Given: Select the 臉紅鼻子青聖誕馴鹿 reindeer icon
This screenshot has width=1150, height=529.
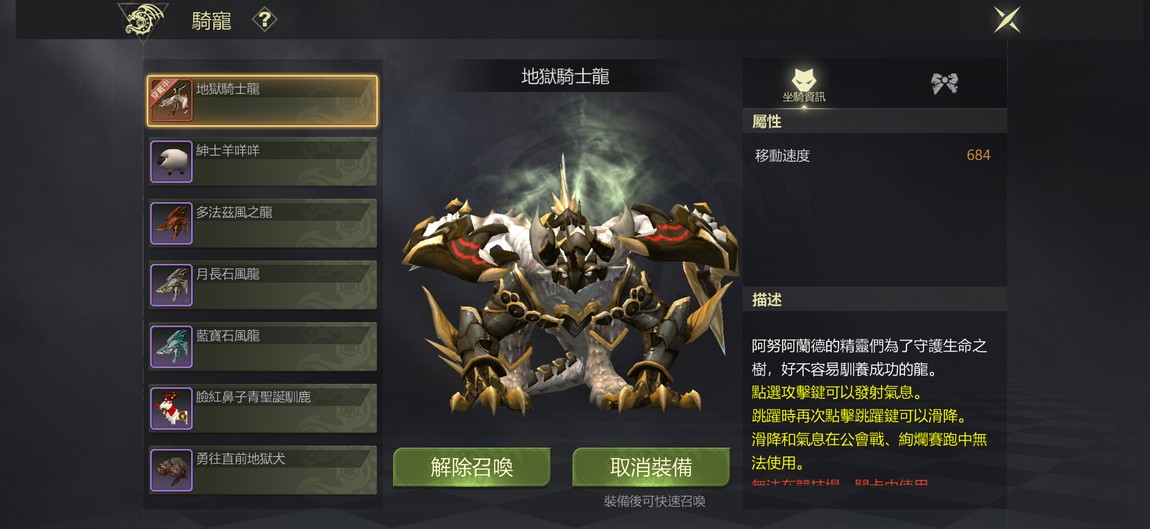Looking at the screenshot, I should click(172, 409).
